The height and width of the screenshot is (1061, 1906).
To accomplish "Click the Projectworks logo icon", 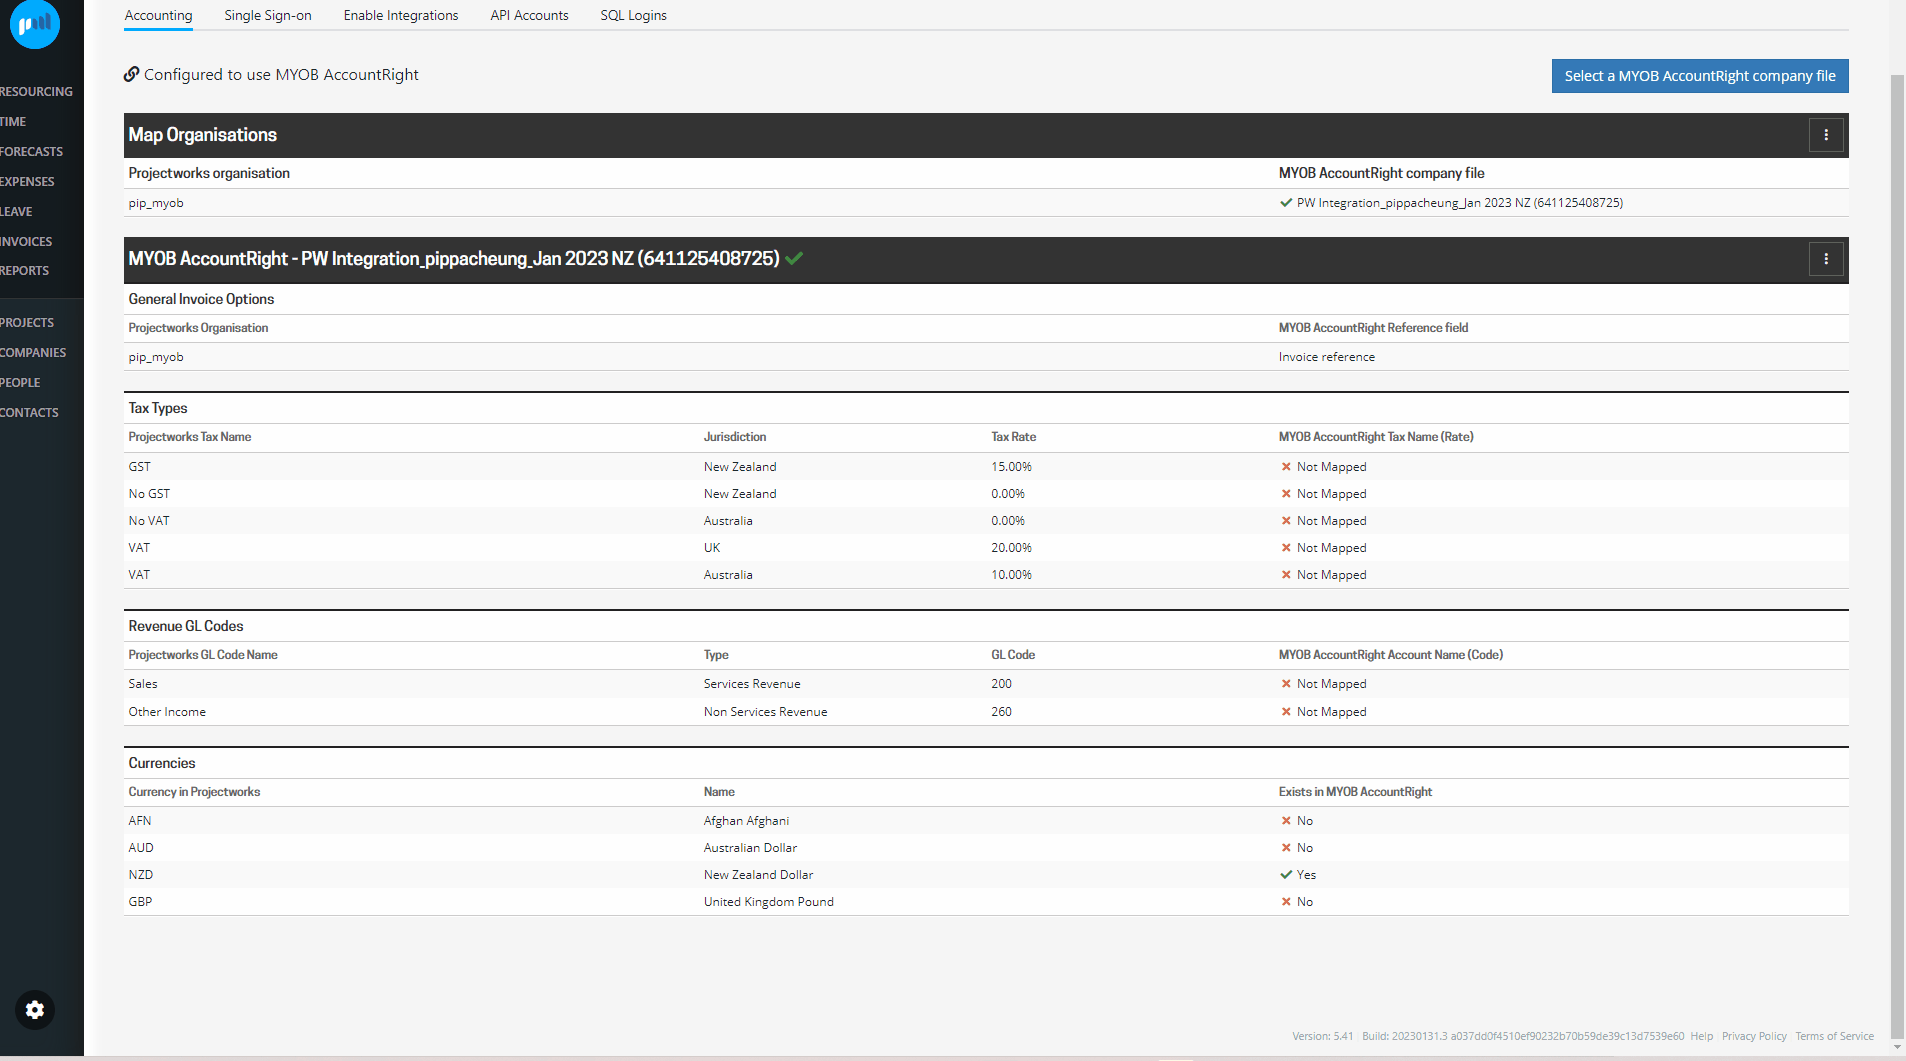I will tap(34, 24).
